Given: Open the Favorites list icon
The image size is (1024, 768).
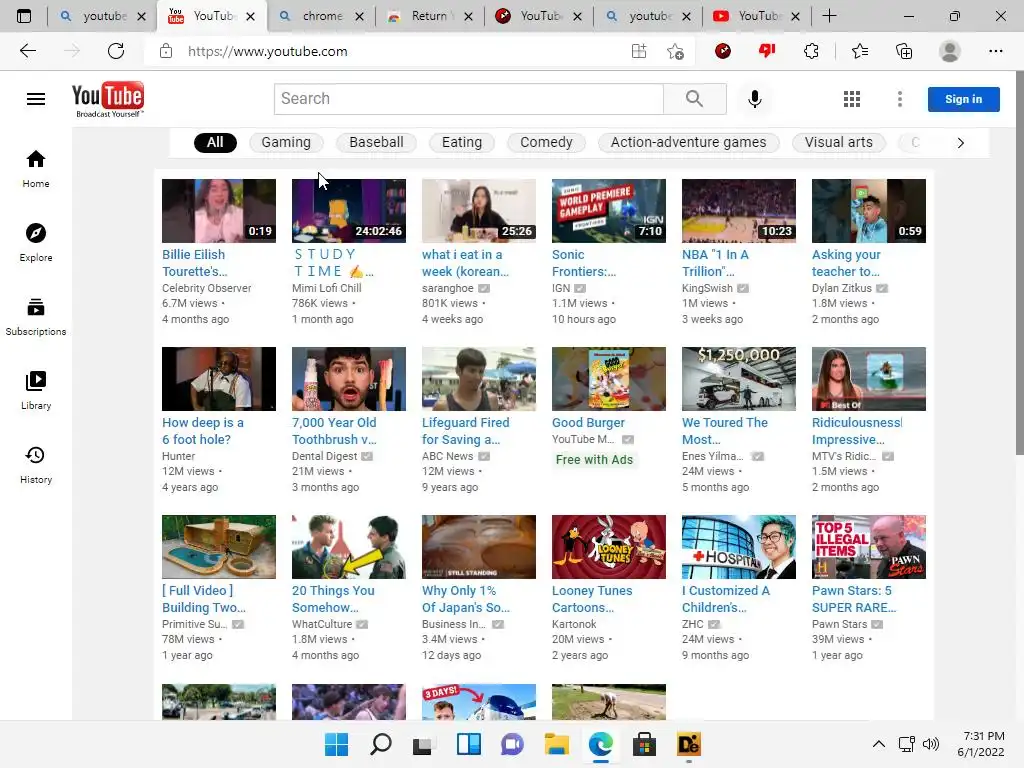Looking at the screenshot, I should pos(860,51).
